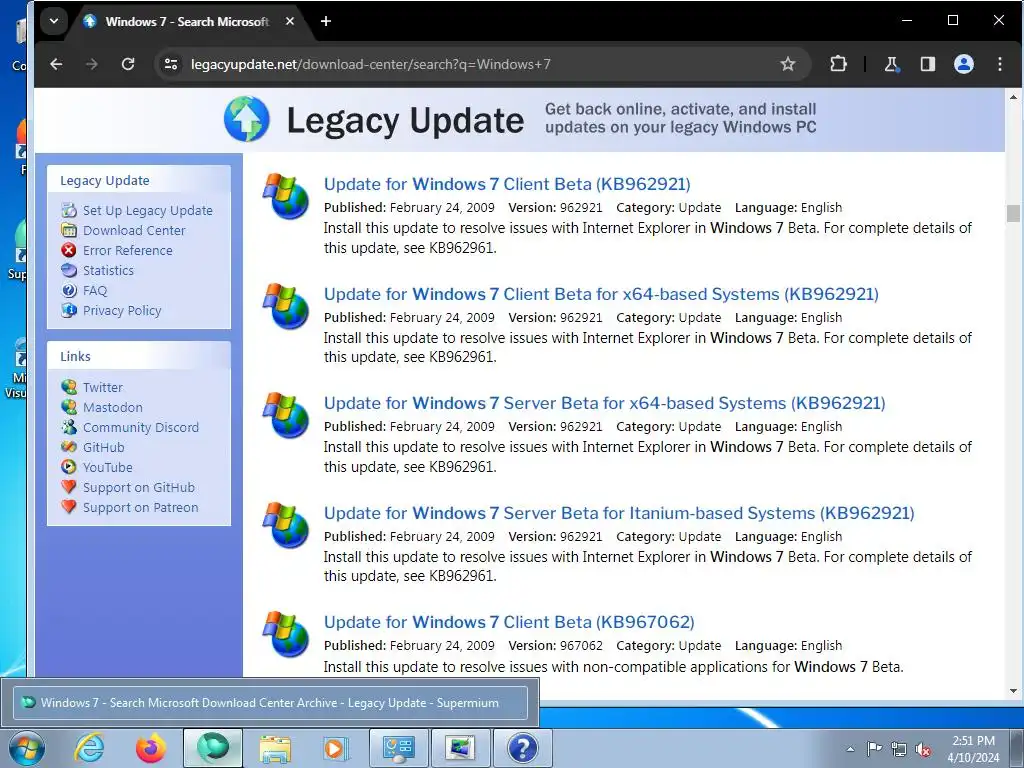
Task: Open Server Beta for Itanium-based Systems (KB962921)
Action: pyautogui.click(x=618, y=513)
